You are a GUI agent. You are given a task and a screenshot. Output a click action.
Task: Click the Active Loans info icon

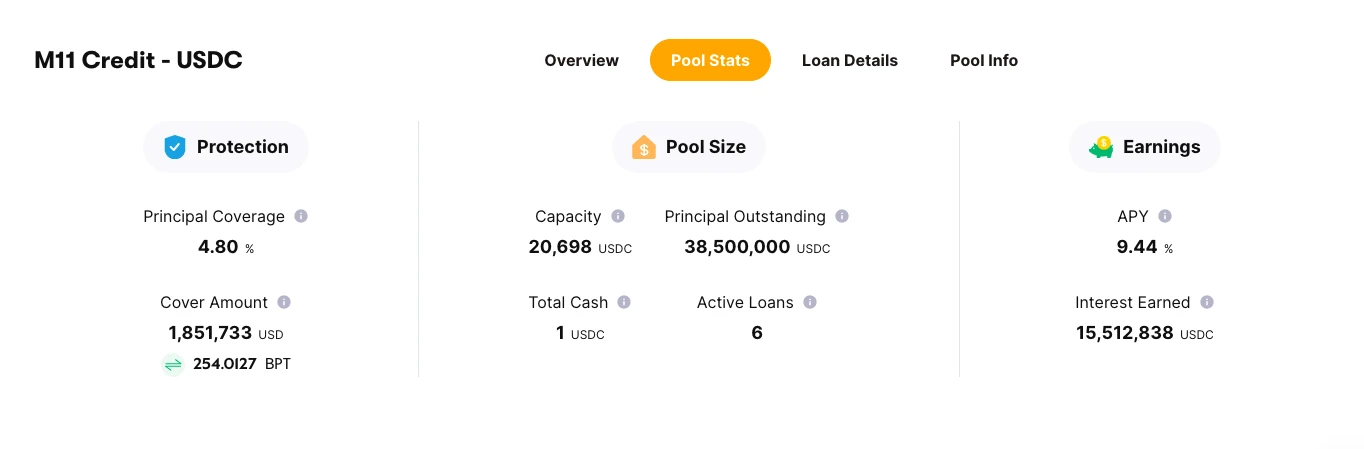(810, 302)
